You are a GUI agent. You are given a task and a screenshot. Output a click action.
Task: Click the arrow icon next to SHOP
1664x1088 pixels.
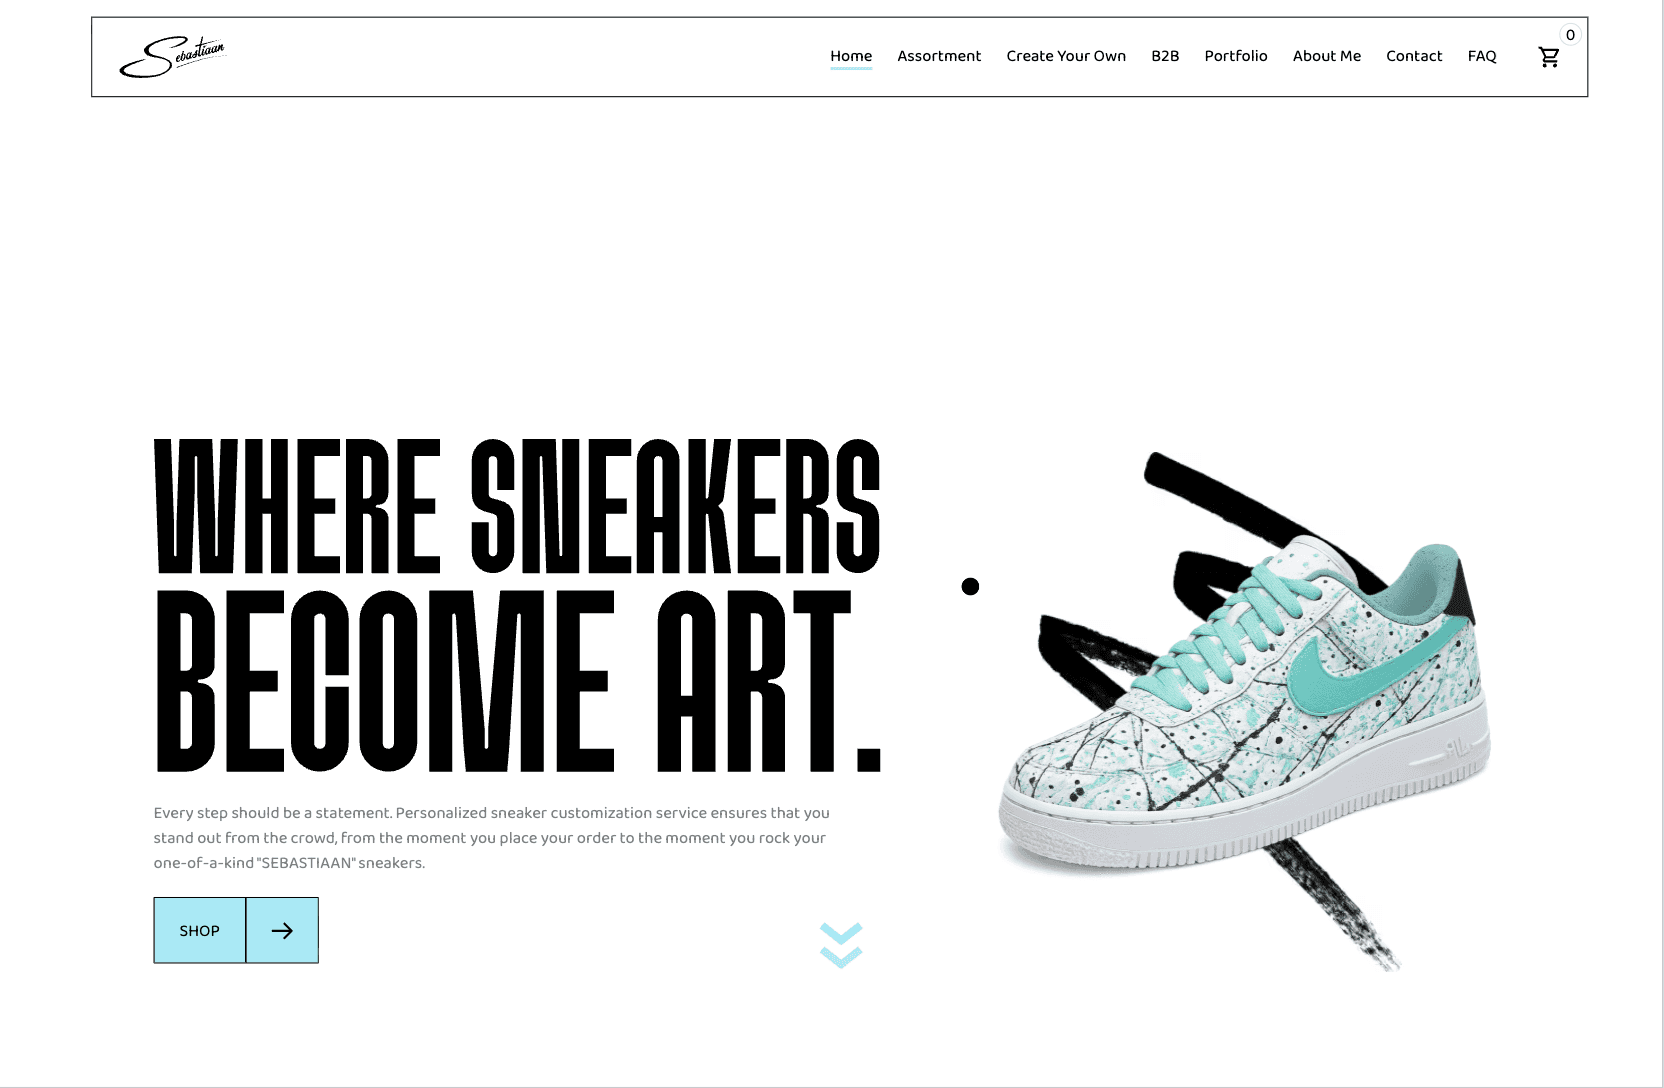282,930
